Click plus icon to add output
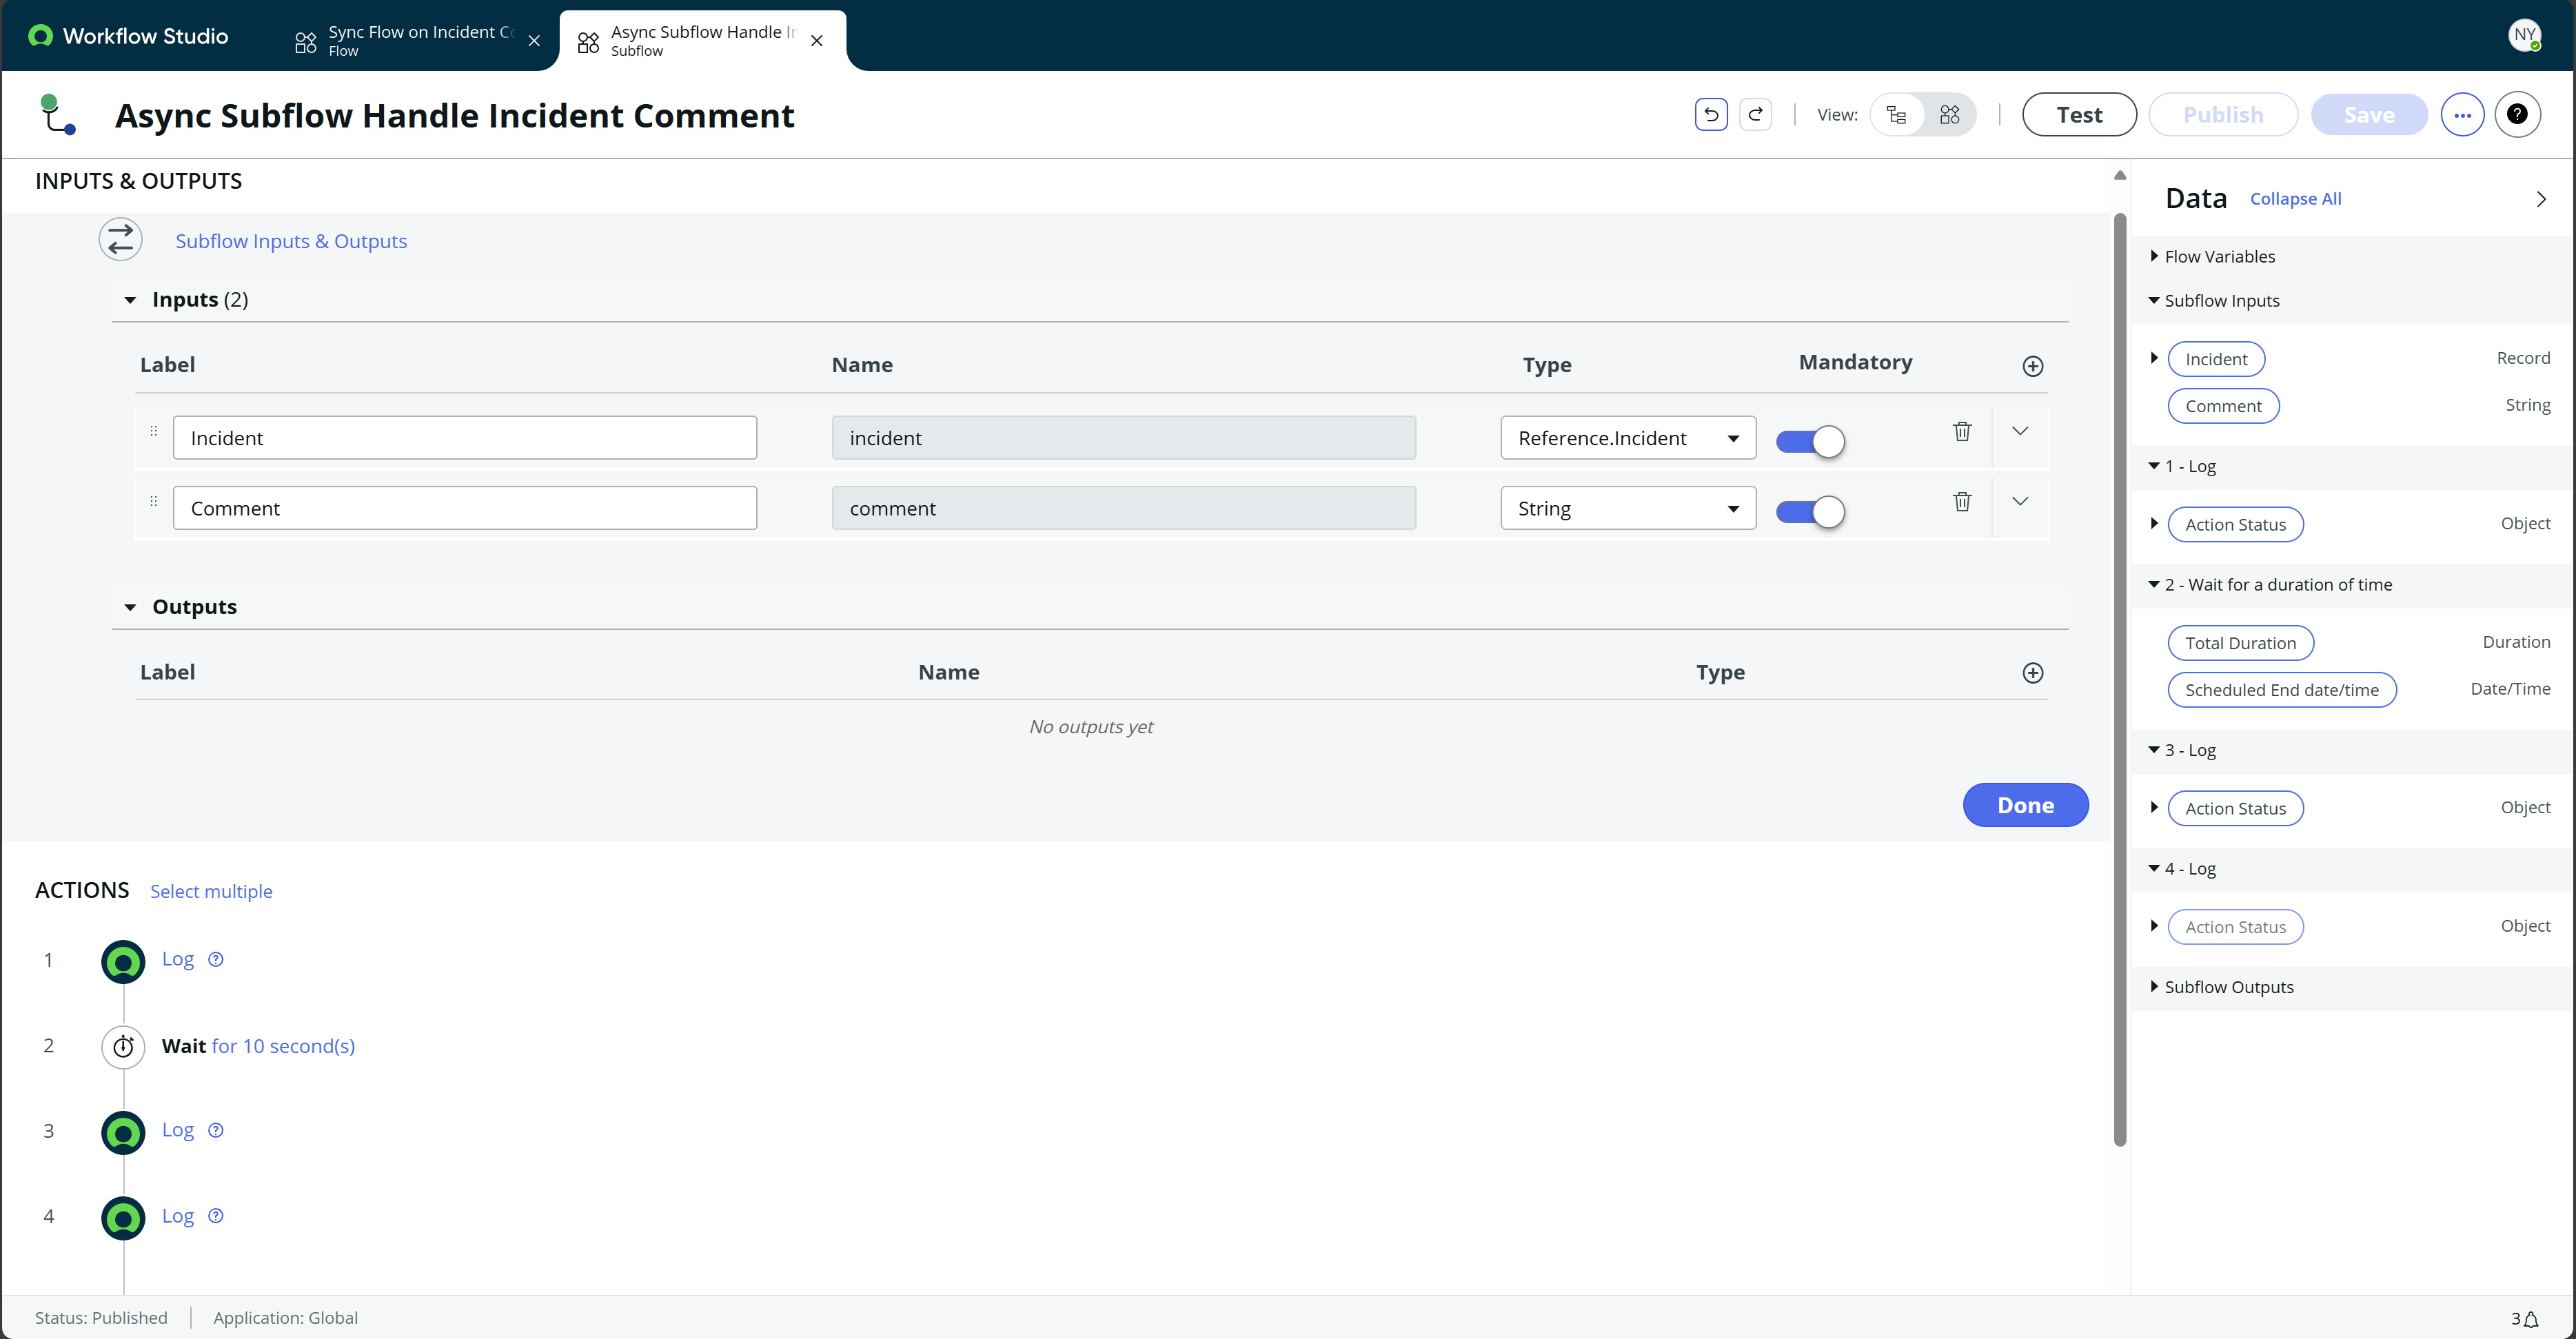This screenshot has height=1339, width=2576. (2032, 673)
